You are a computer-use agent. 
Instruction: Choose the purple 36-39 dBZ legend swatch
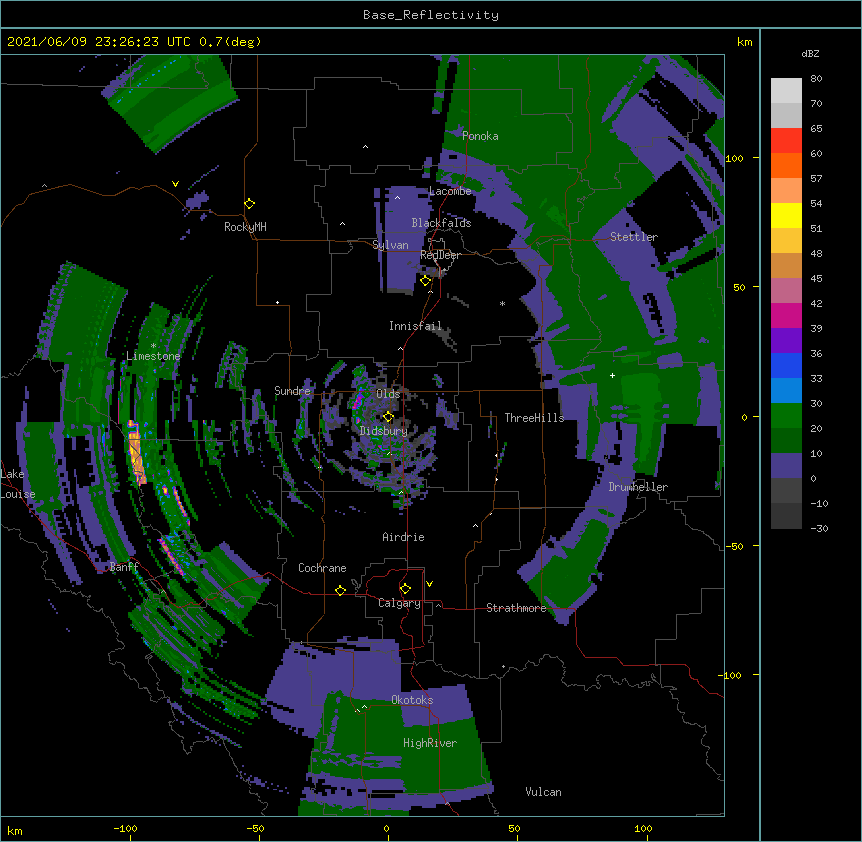786,341
